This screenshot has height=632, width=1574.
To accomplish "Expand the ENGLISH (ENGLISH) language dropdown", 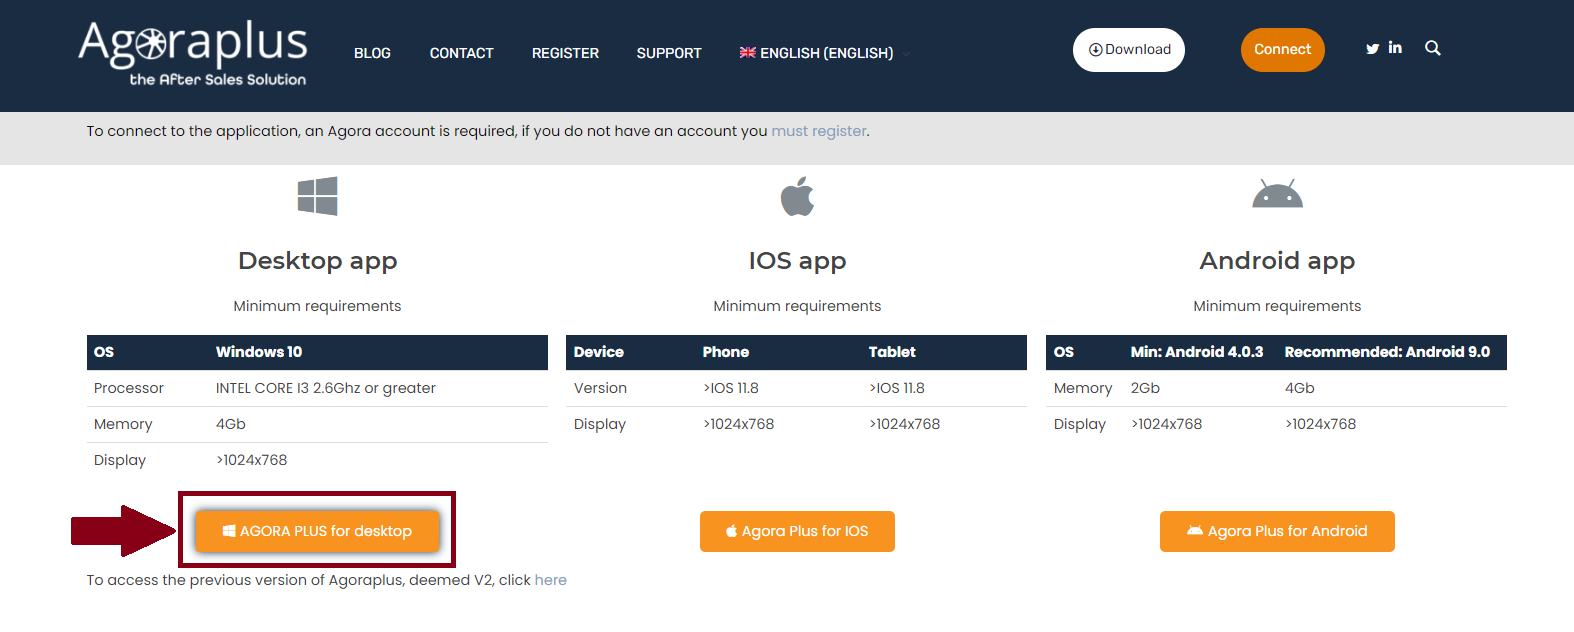I will click(825, 53).
